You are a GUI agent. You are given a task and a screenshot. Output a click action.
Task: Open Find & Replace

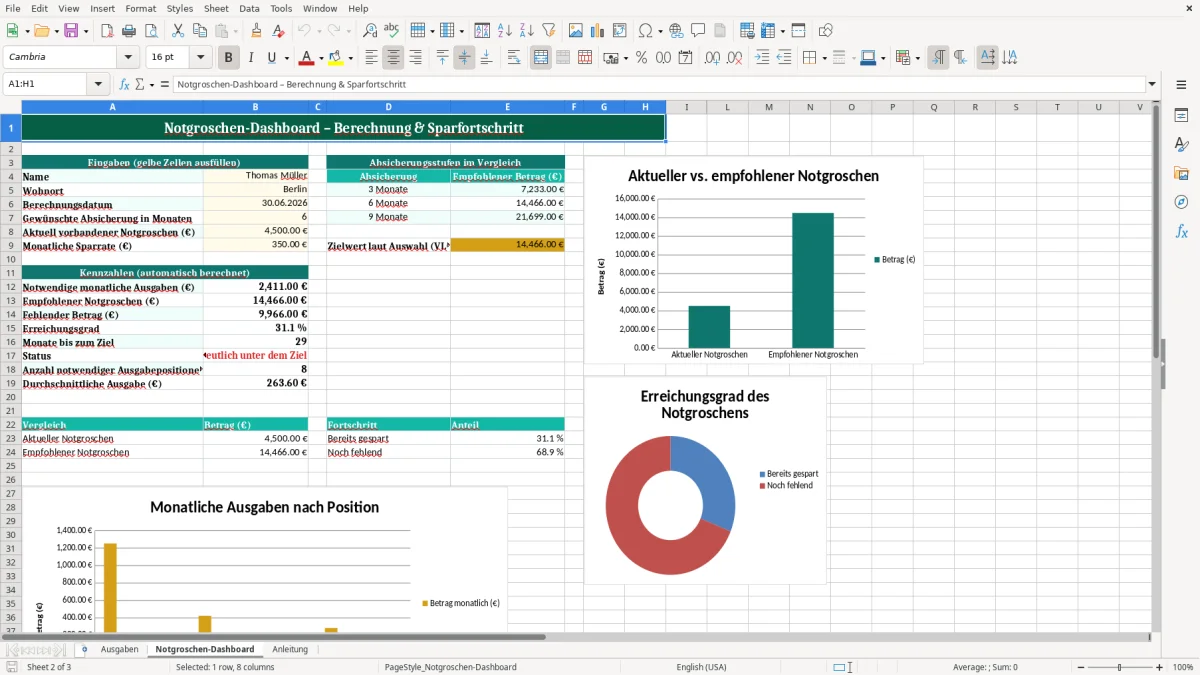click(x=370, y=31)
